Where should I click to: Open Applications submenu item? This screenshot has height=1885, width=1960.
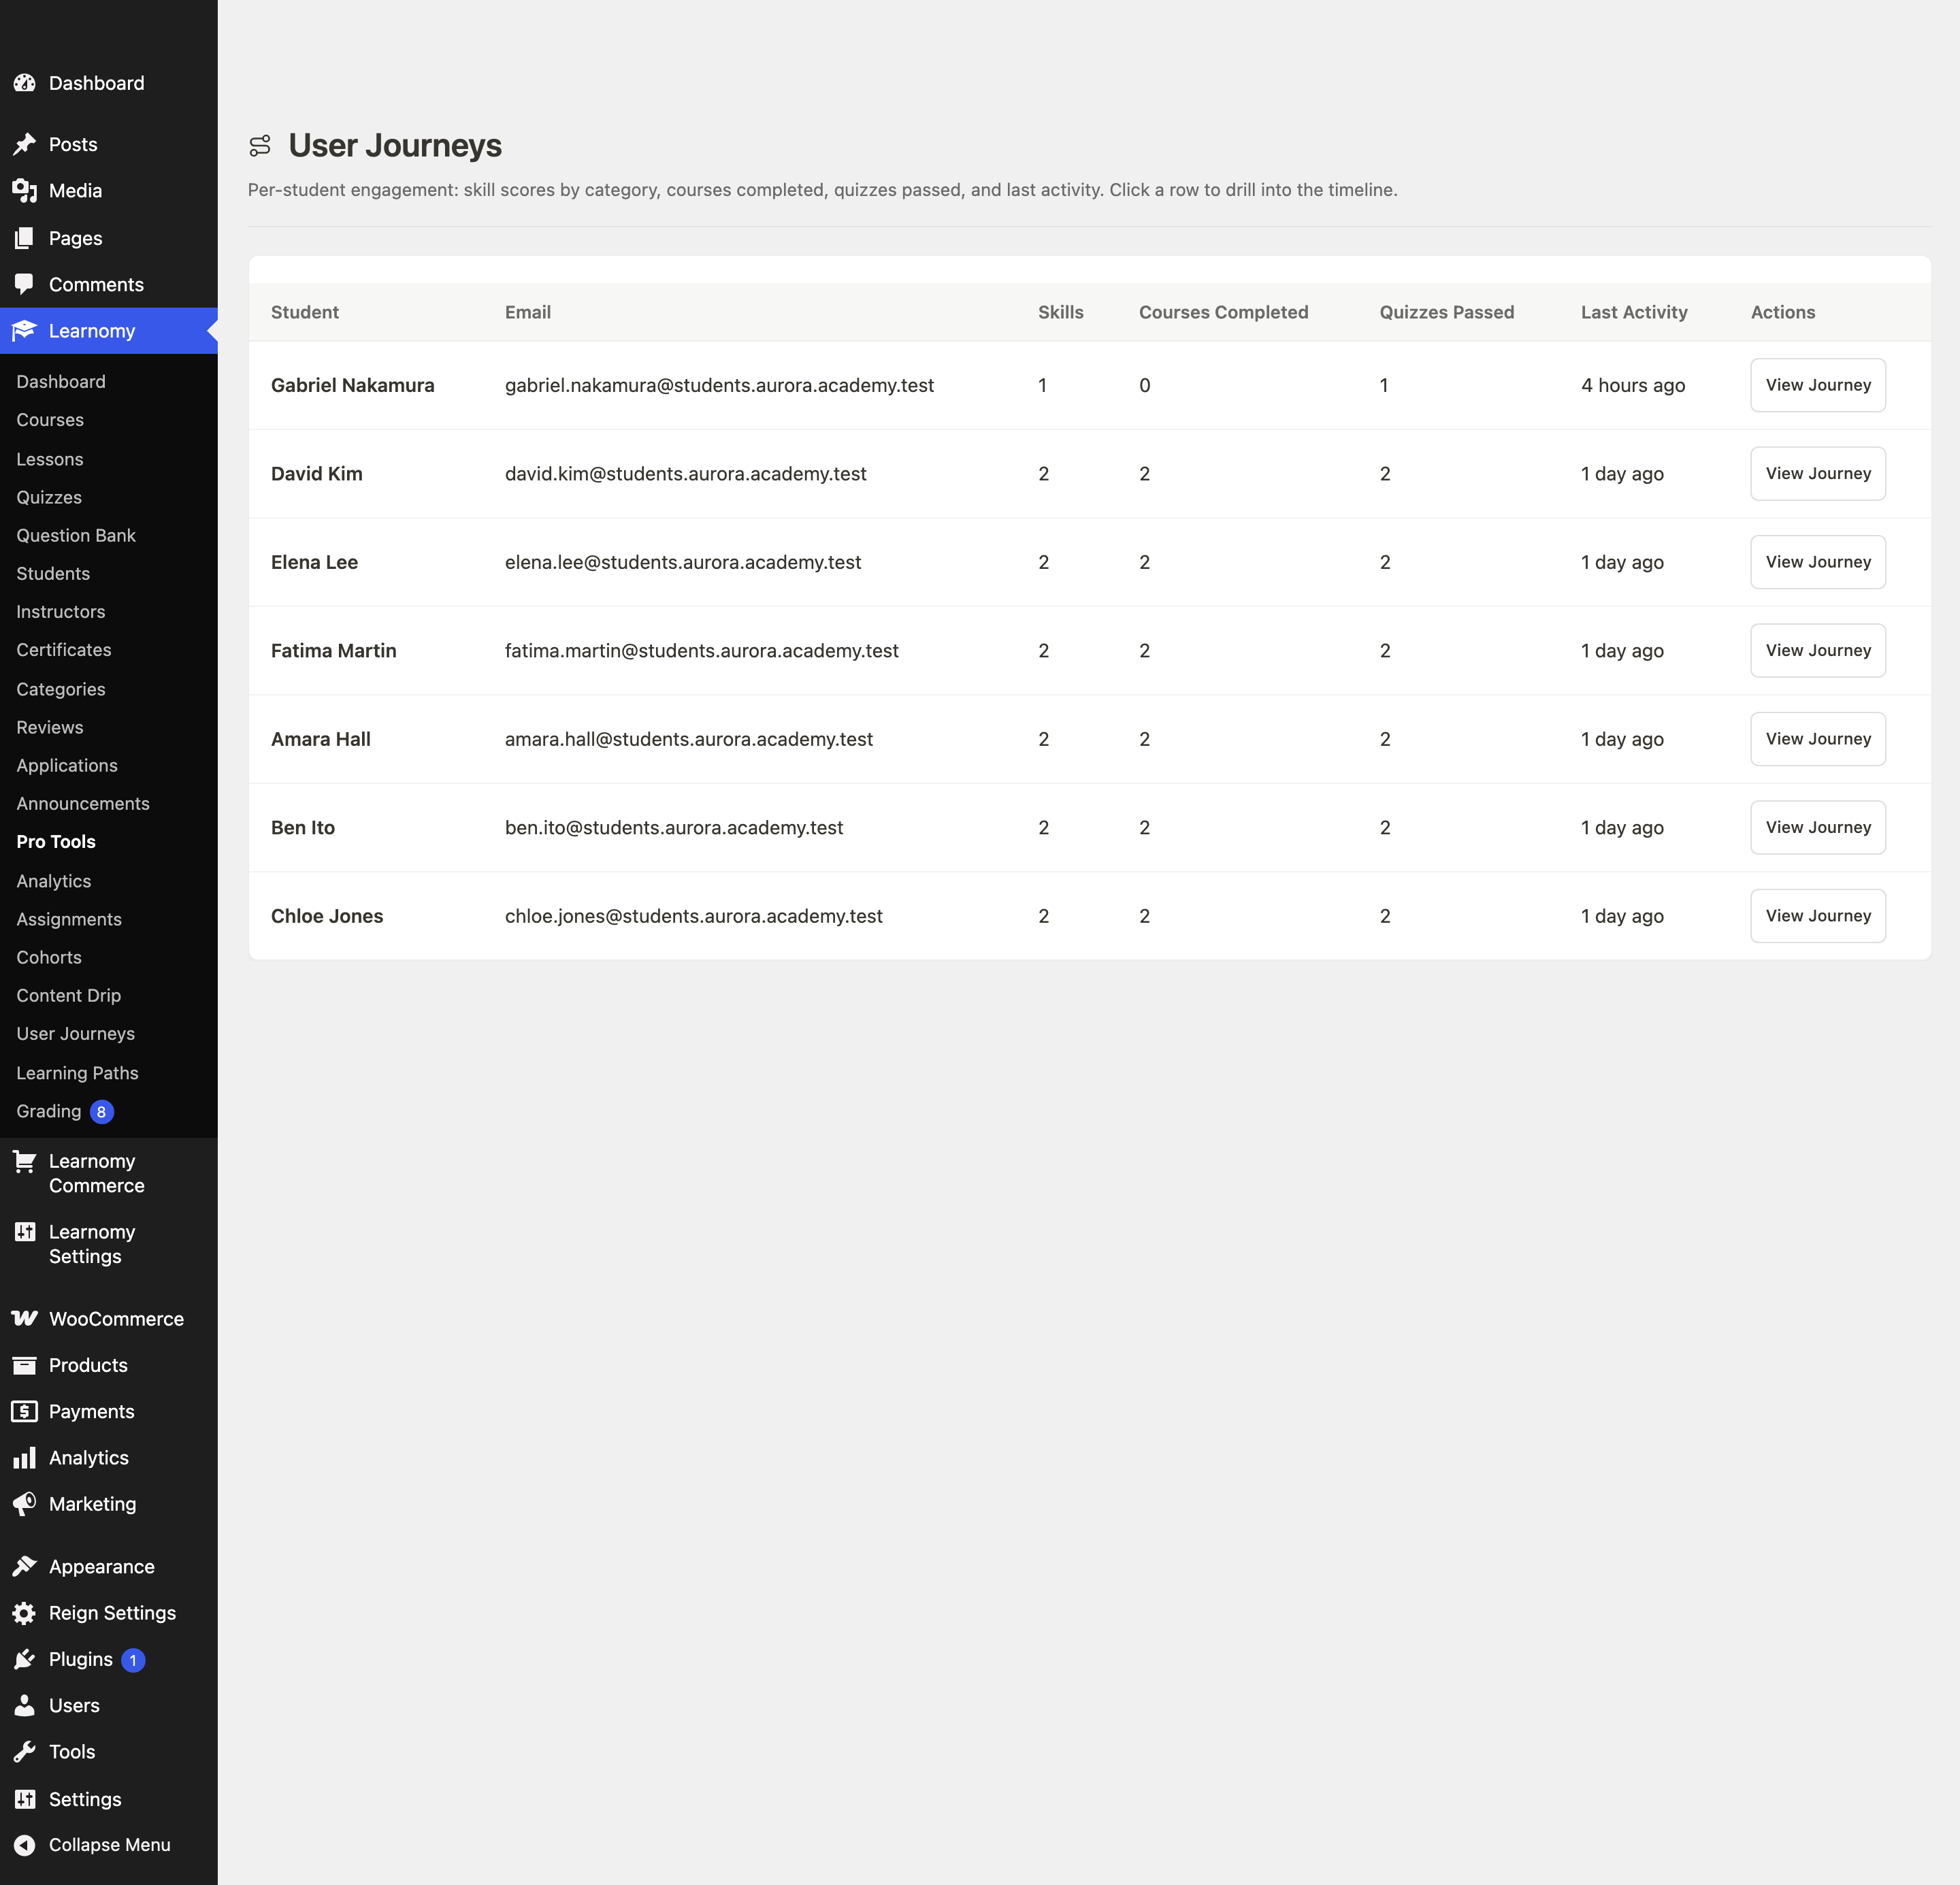(x=67, y=765)
